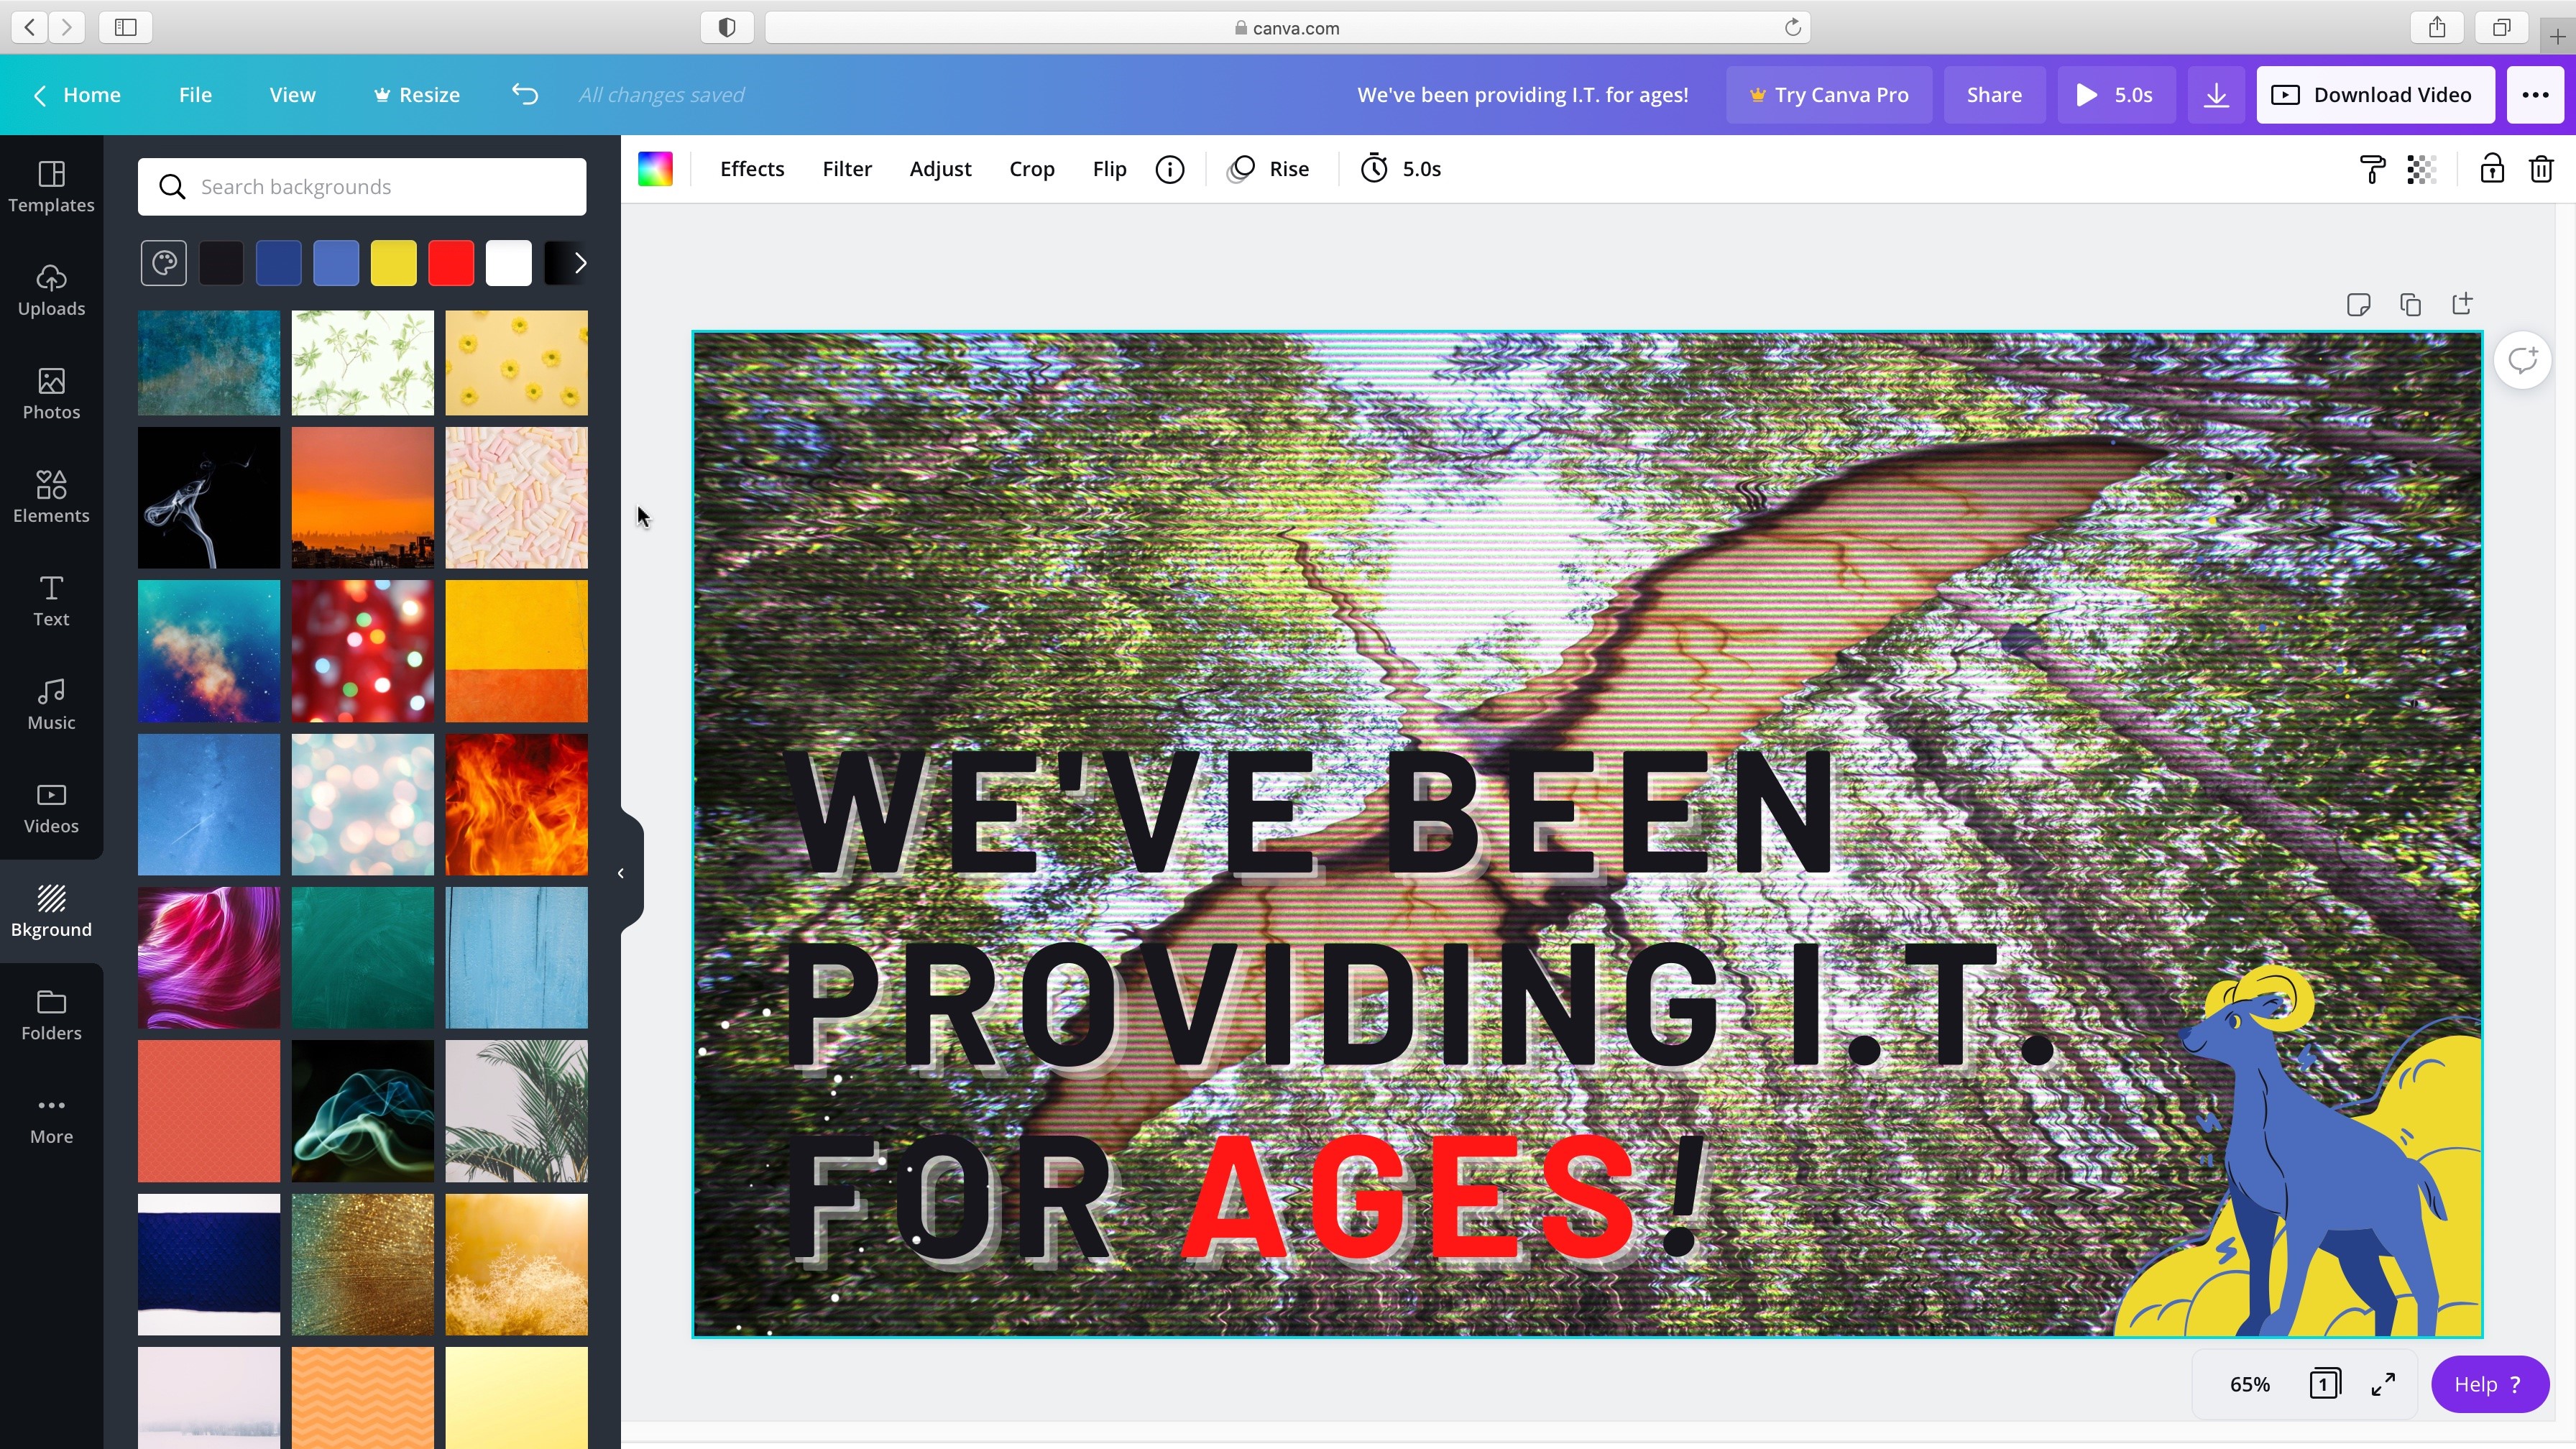Toggle the page grid view icon
The height and width of the screenshot is (1449, 2576).
[2324, 1384]
